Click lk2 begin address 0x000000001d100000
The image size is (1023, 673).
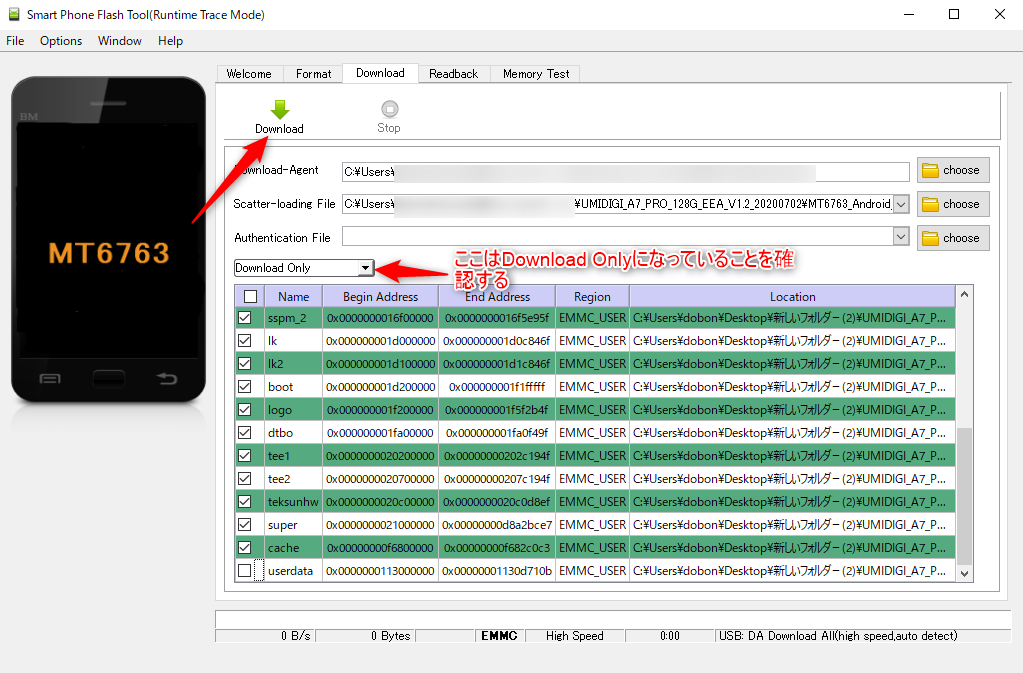coord(380,363)
